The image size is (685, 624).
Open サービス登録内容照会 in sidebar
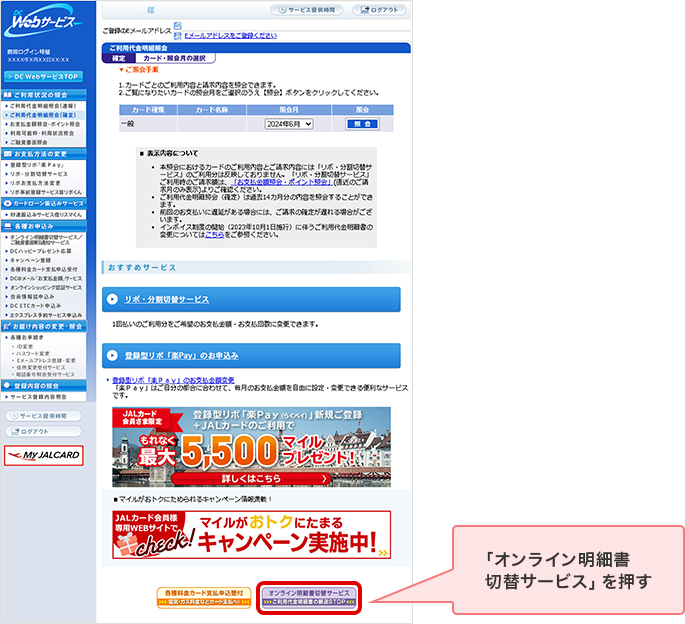coord(38,397)
